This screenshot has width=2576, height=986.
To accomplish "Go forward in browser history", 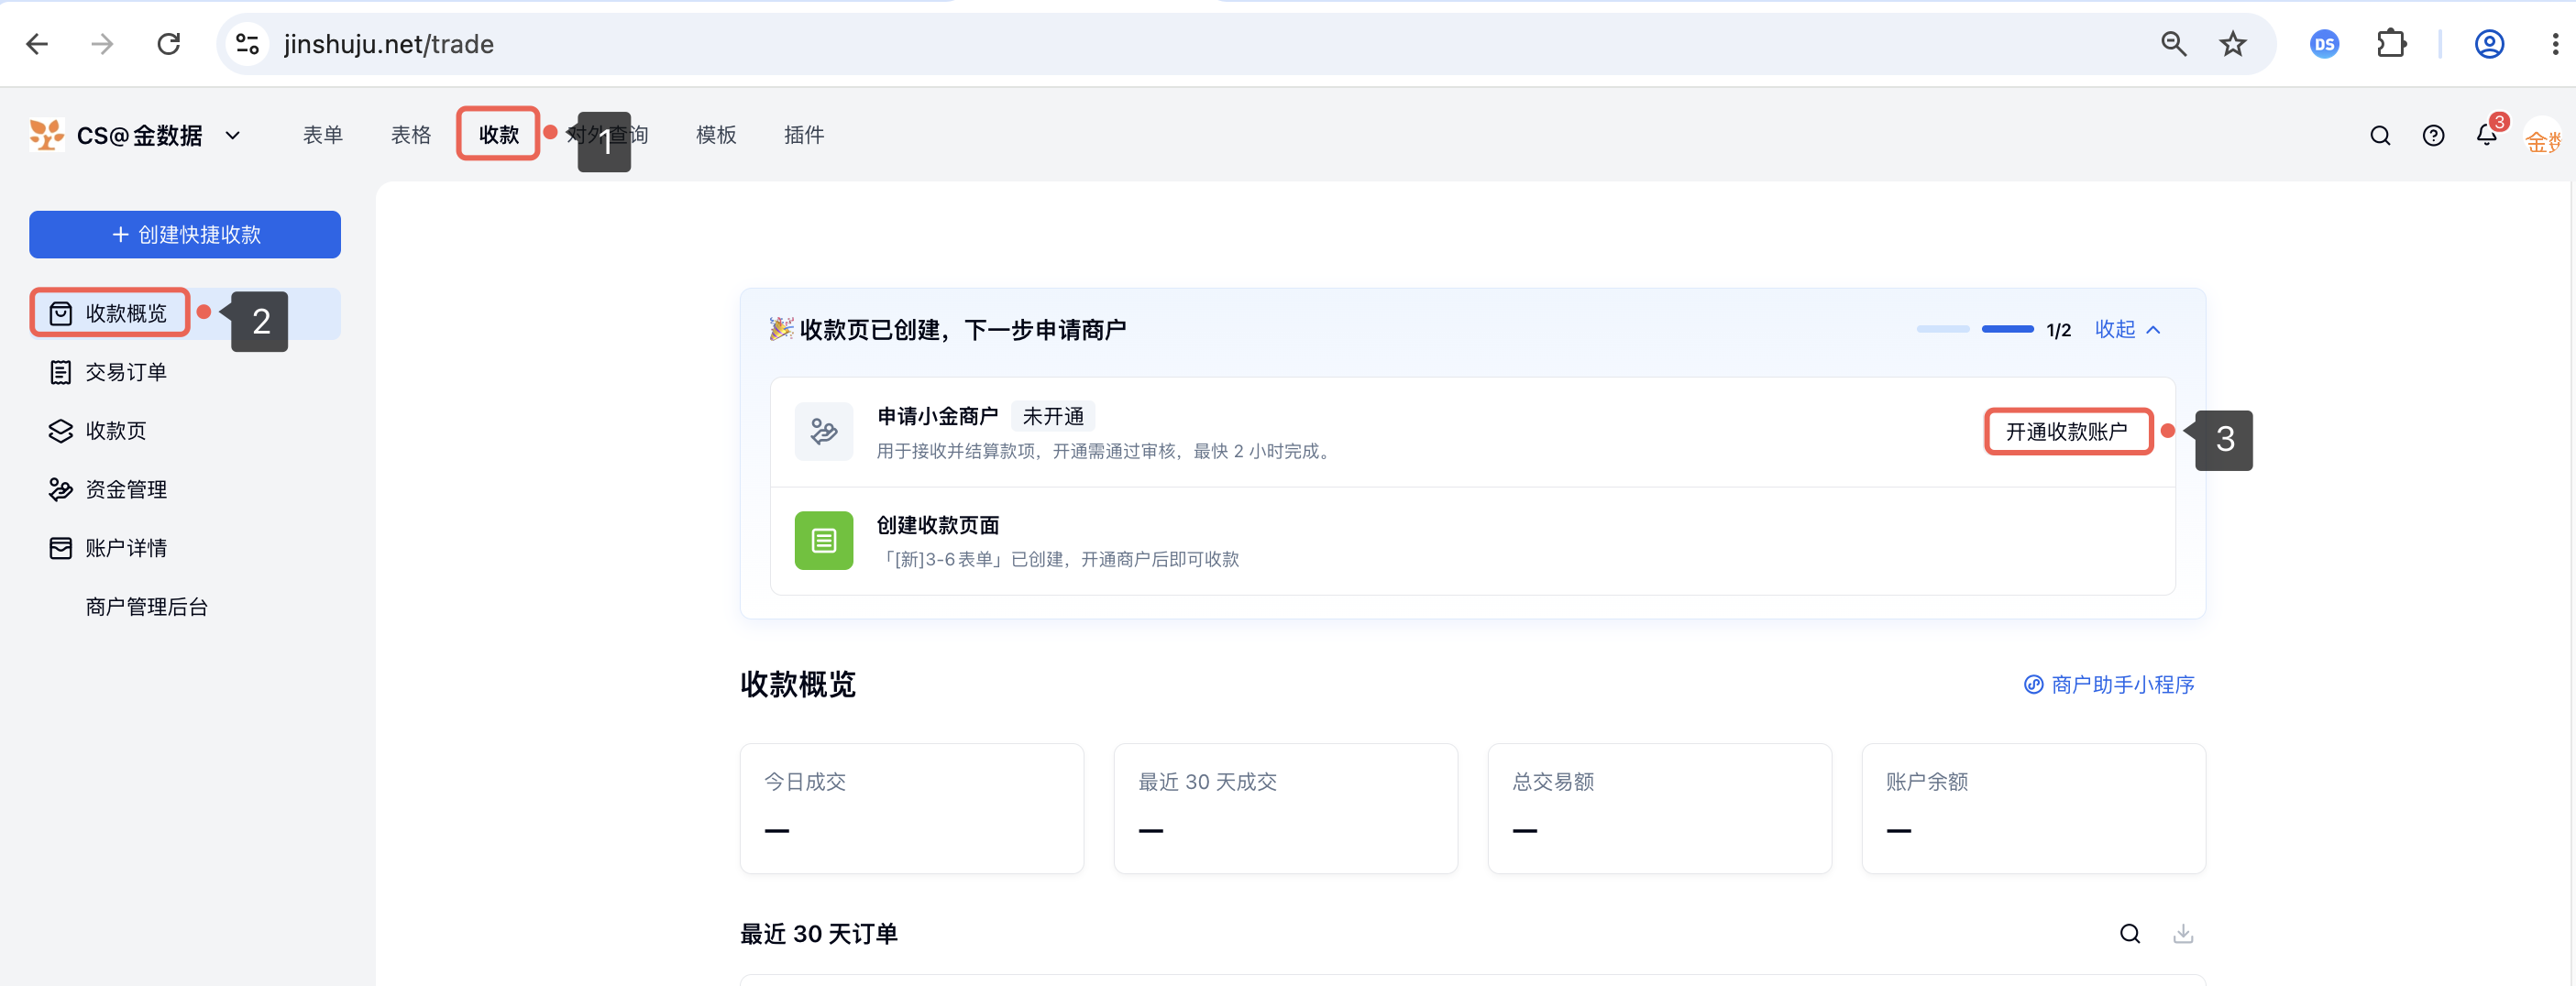I will (102, 44).
